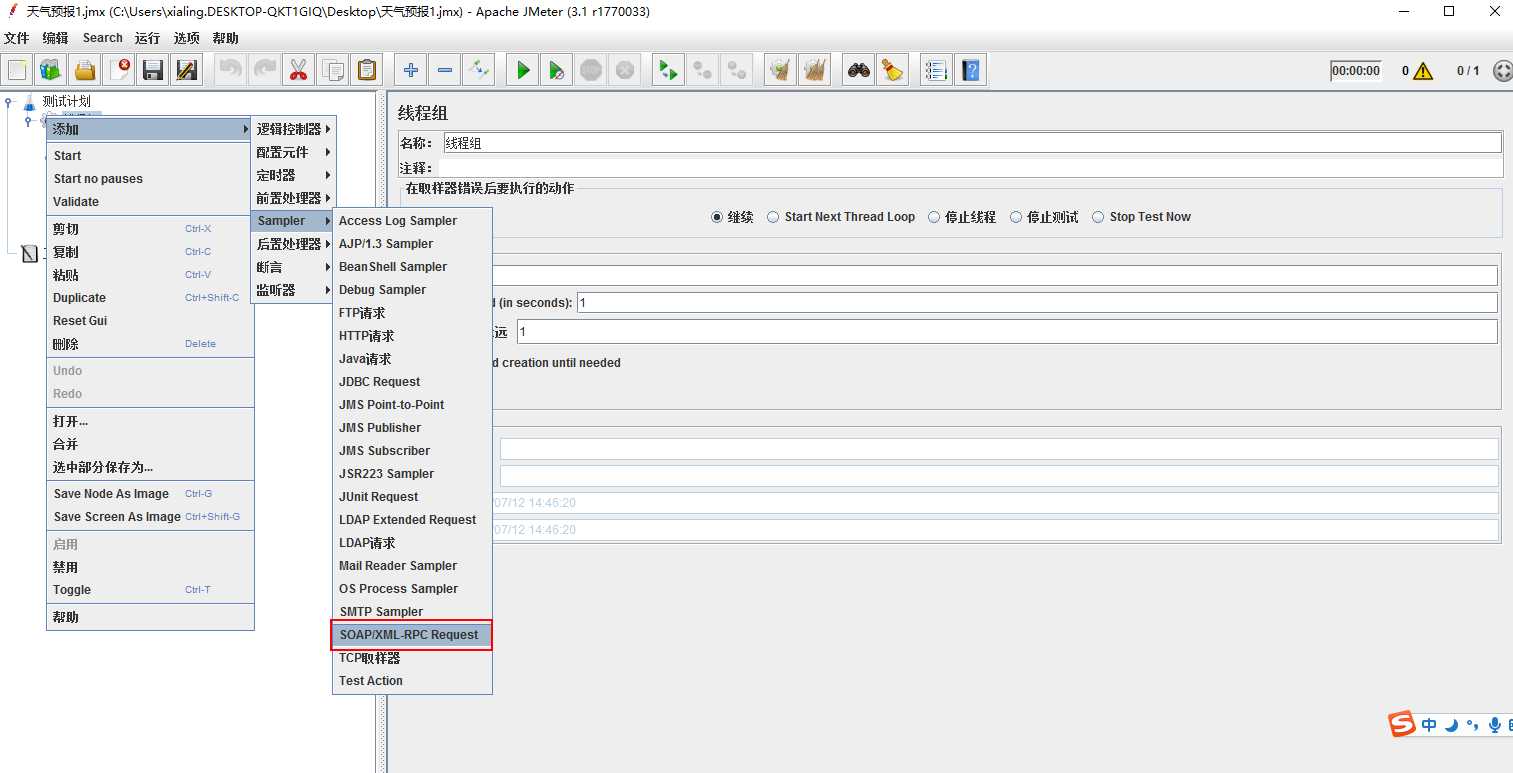Click the Reset Search broom toolbar icon

pyautogui.click(x=892, y=70)
